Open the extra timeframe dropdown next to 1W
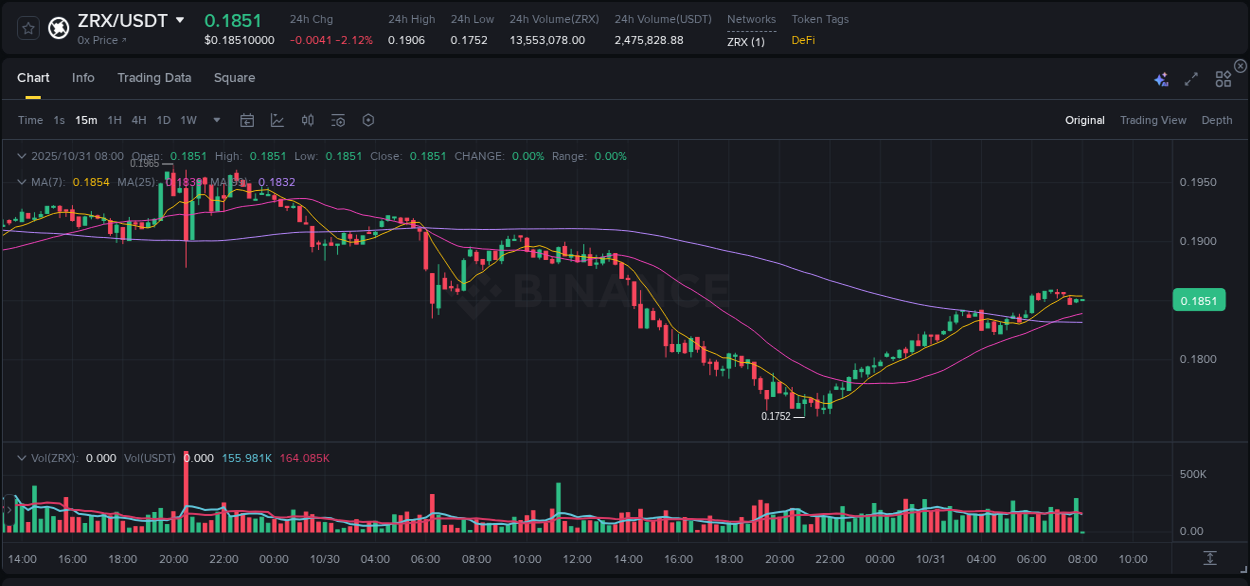This screenshot has height=586, width=1250. (215, 120)
